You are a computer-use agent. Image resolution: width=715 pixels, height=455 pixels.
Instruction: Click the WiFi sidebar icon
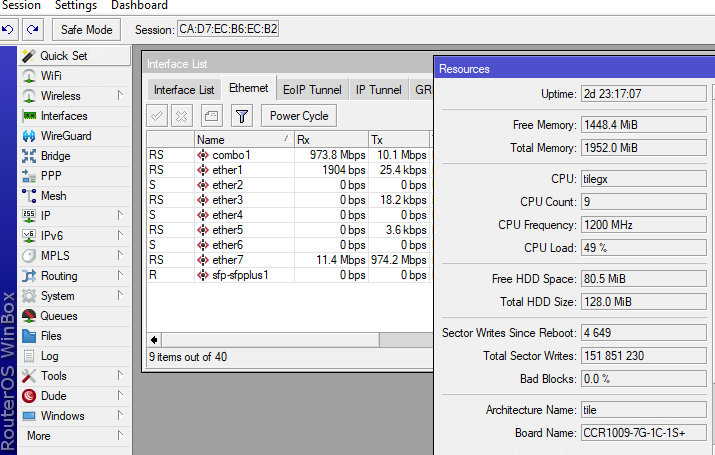click(29, 76)
